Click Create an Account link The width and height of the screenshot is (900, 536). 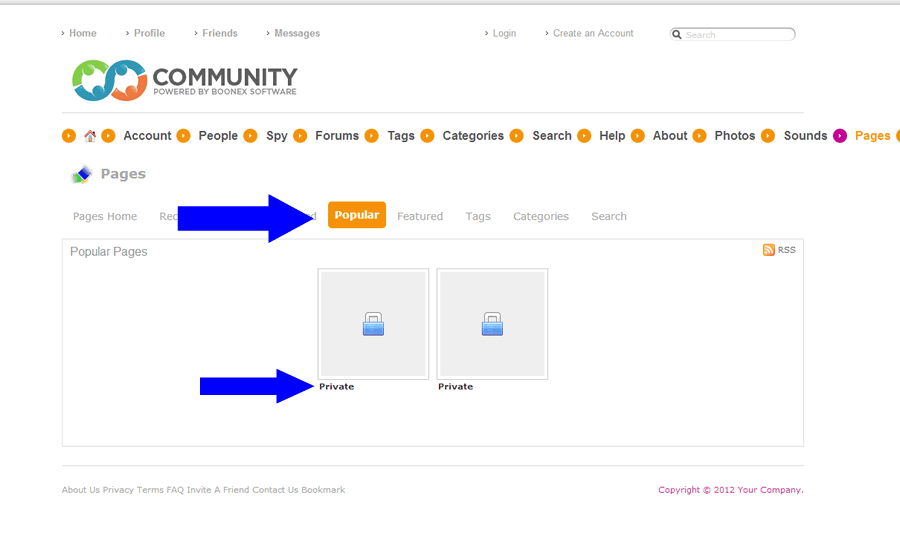click(593, 33)
